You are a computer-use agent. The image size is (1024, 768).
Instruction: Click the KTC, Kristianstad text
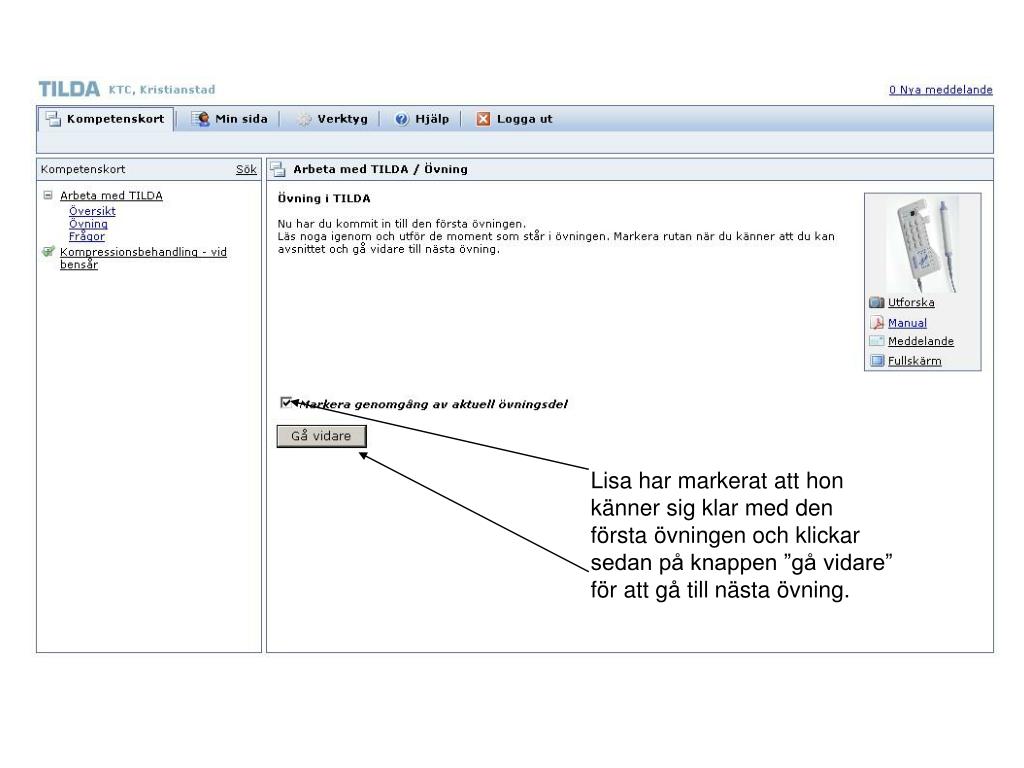tap(161, 89)
